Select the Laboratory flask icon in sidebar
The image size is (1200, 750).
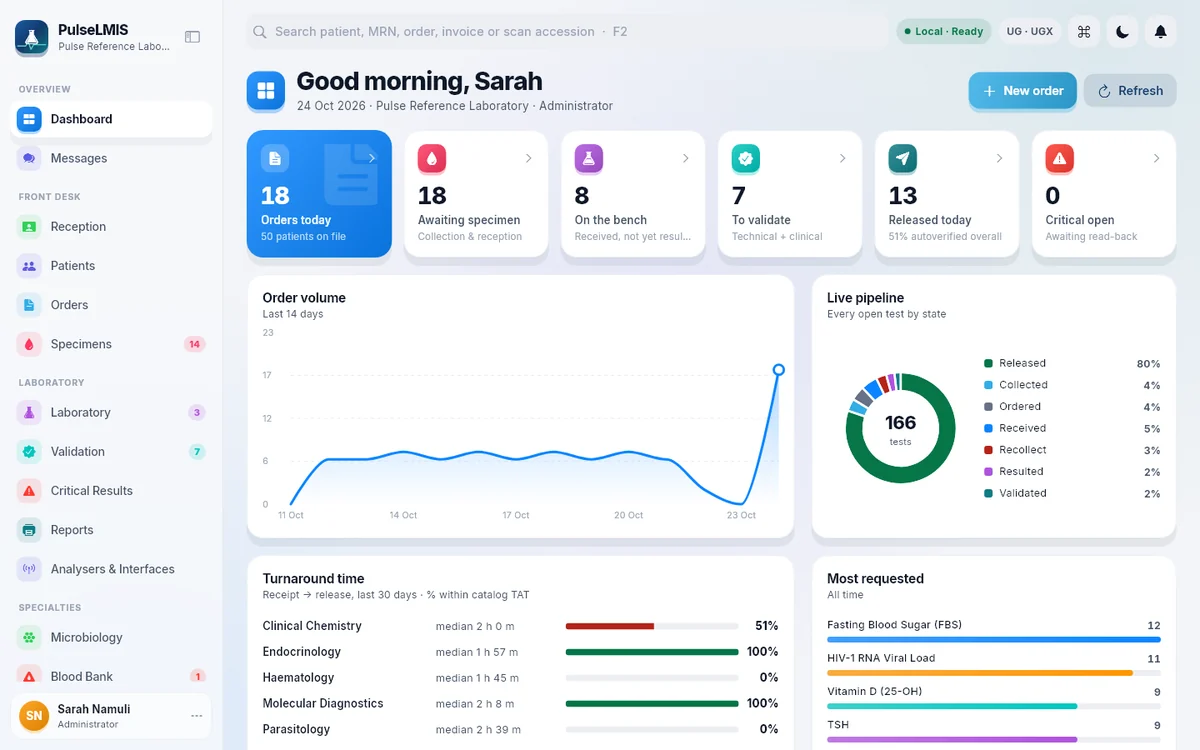tap(29, 412)
